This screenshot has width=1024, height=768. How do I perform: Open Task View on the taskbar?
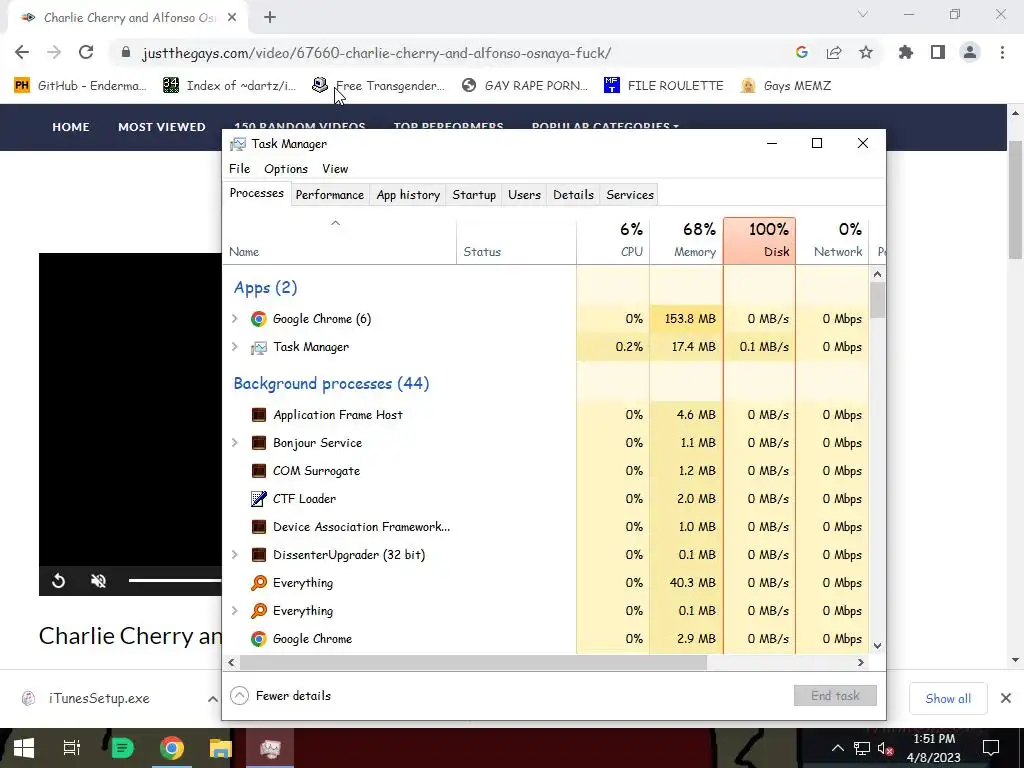71,748
